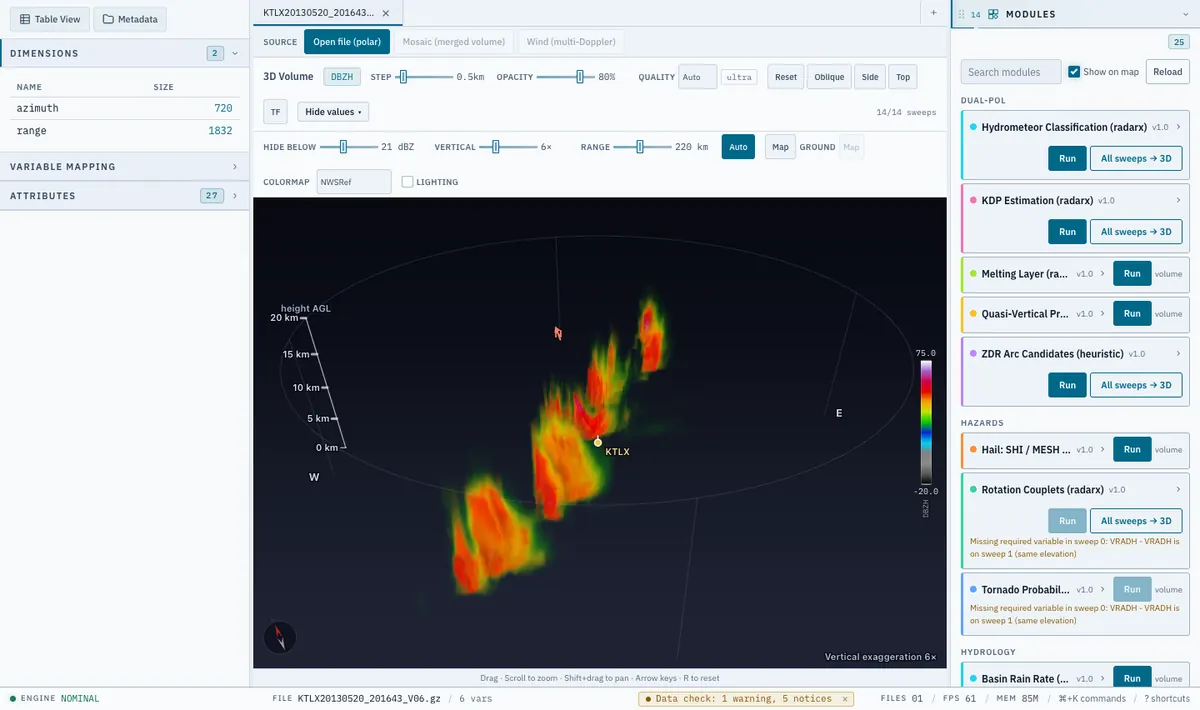The width and height of the screenshot is (1200, 710).
Task: Reload the modules list
Action: (1167, 72)
